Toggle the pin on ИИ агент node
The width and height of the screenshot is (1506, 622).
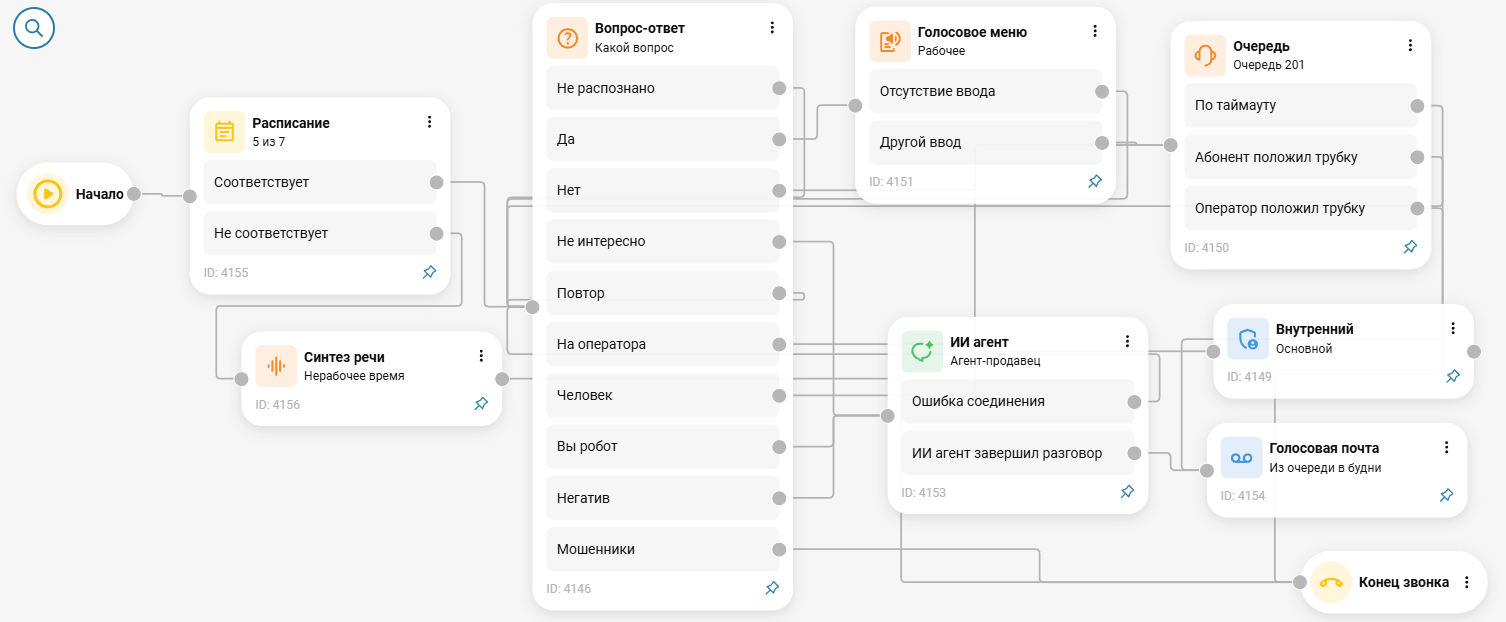tap(1127, 492)
